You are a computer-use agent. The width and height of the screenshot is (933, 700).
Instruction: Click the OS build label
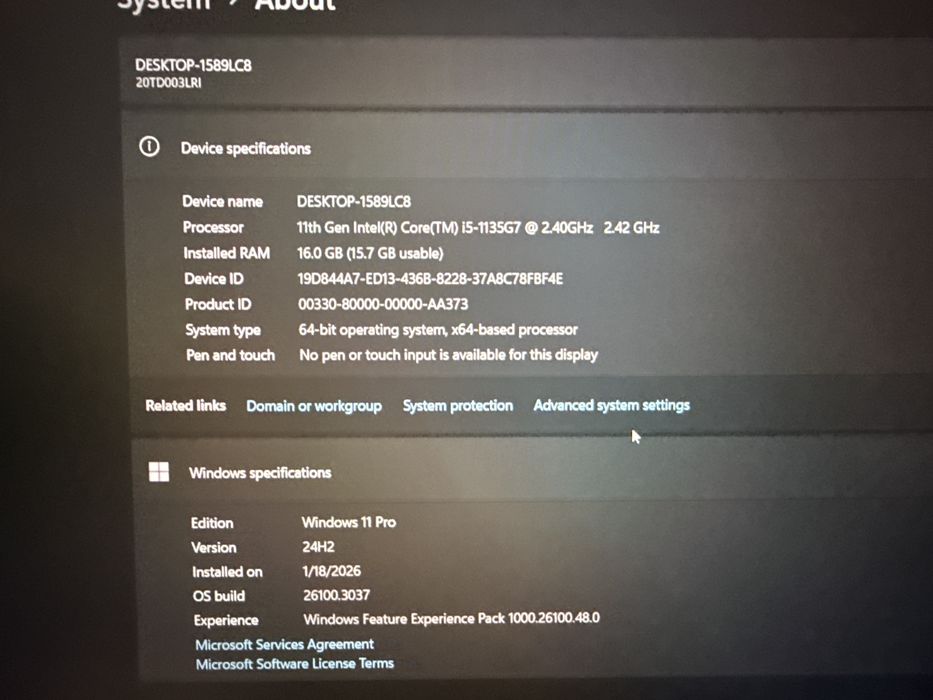coord(218,596)
